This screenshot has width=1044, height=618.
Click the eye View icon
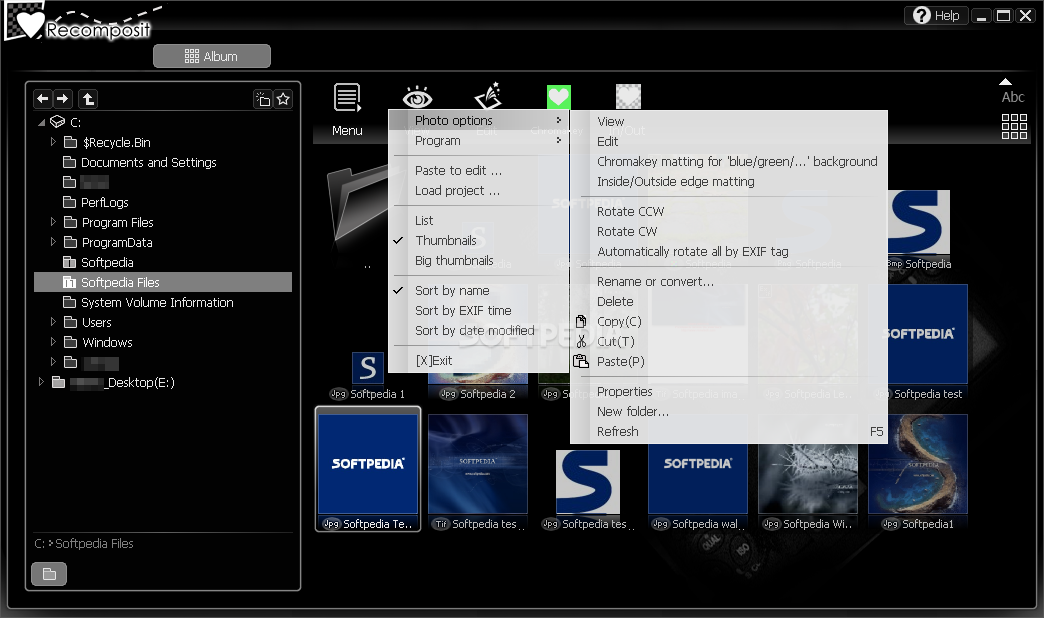(417, 97)
